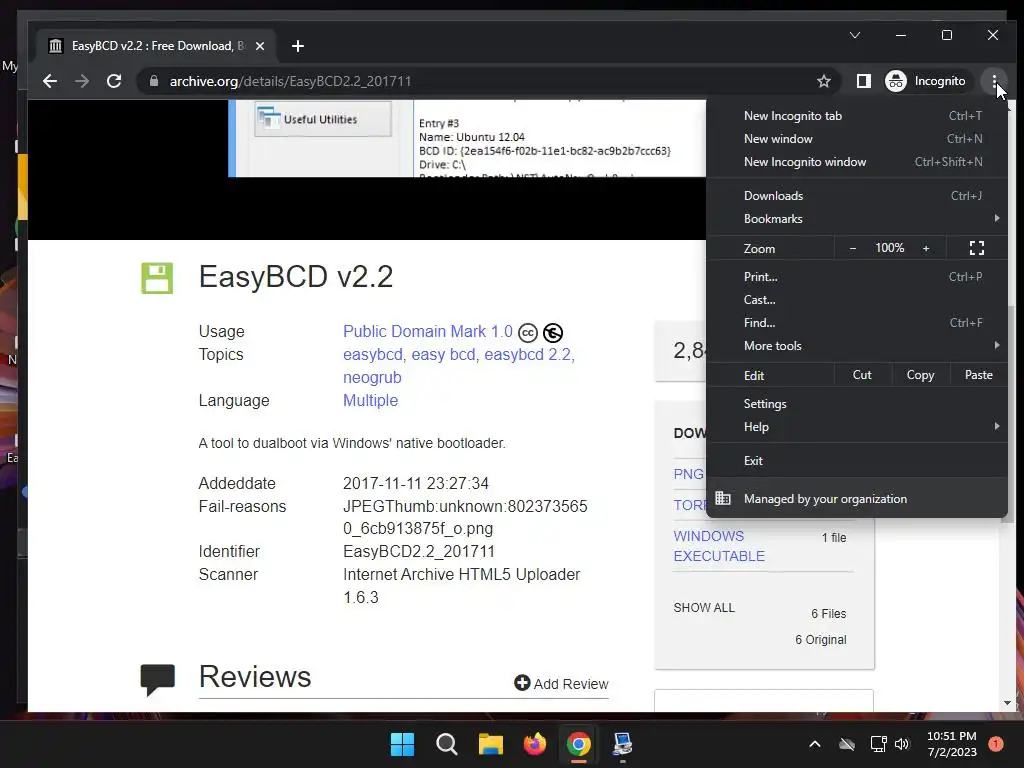Click the Useful Utilities button in screenshot
Image resolution: width=1024 pixels, height=768 pixels.
click(x=323, y=120)
